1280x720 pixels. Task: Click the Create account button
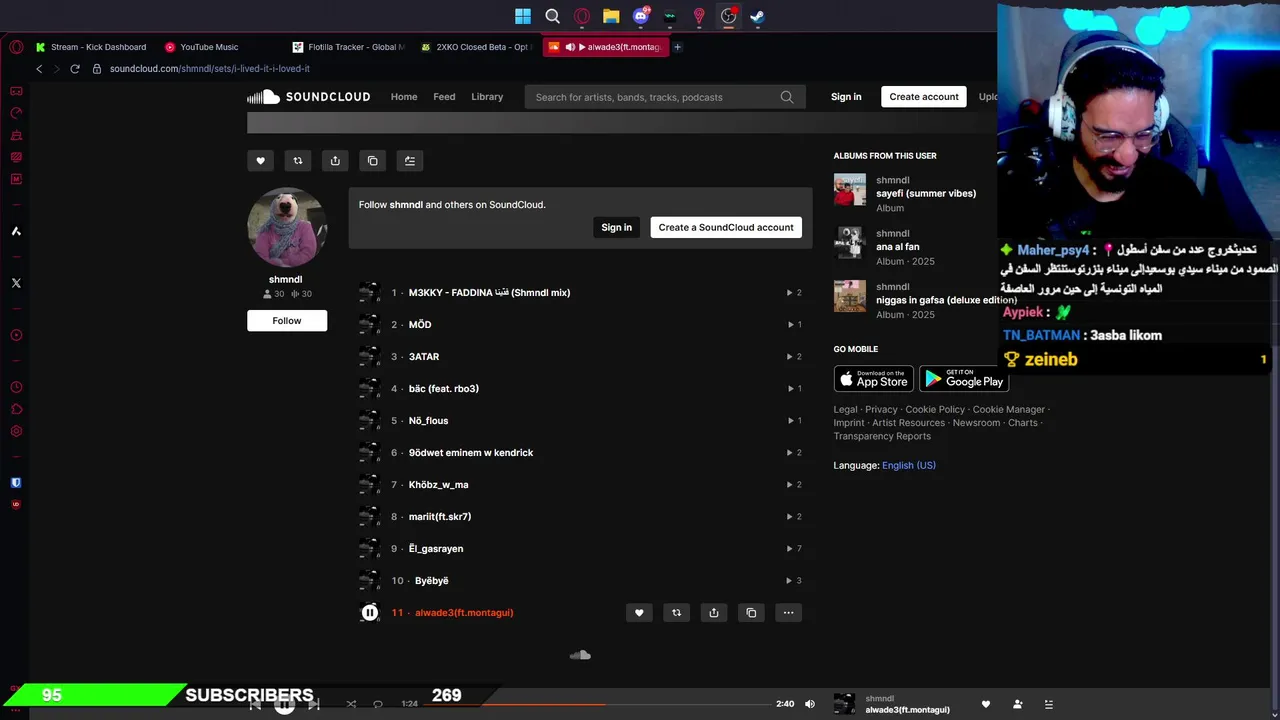point(924,97)
